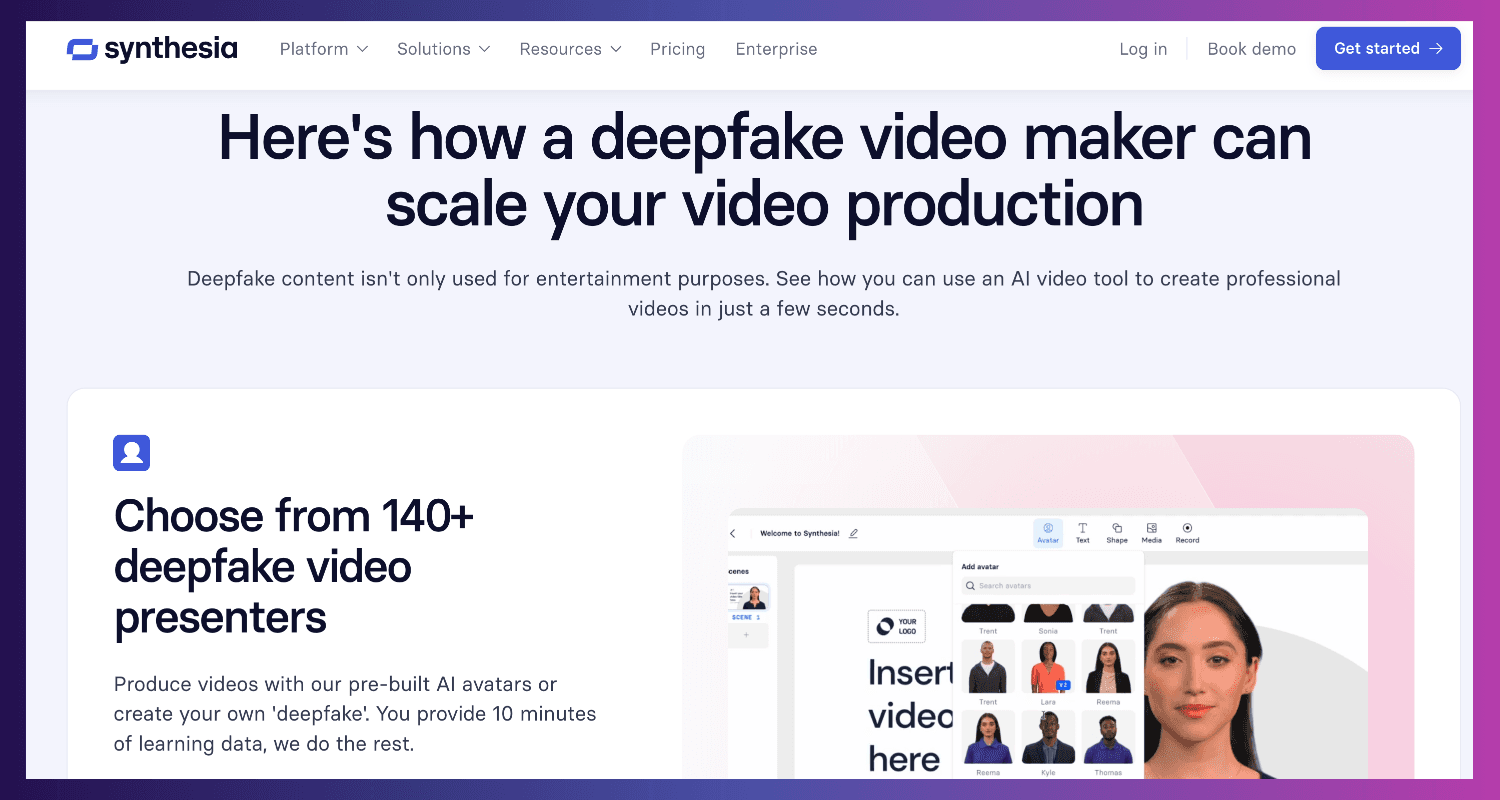Viewport: 1500px width, 800px height.
Task: Open the Media tool icon
Action: pyautogui.click(x=1152, y=532)
